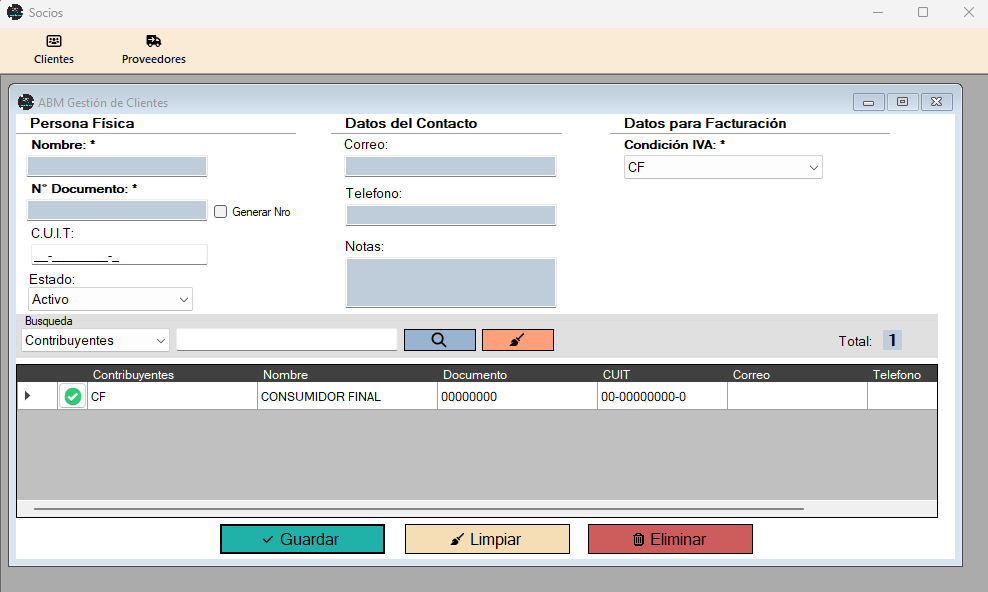The height and width of the screenshot is (592, 988).
Task: Maximize the ABM Gestión de Clientes inner window
Action: pyautogui.click(x=902, y=102)
